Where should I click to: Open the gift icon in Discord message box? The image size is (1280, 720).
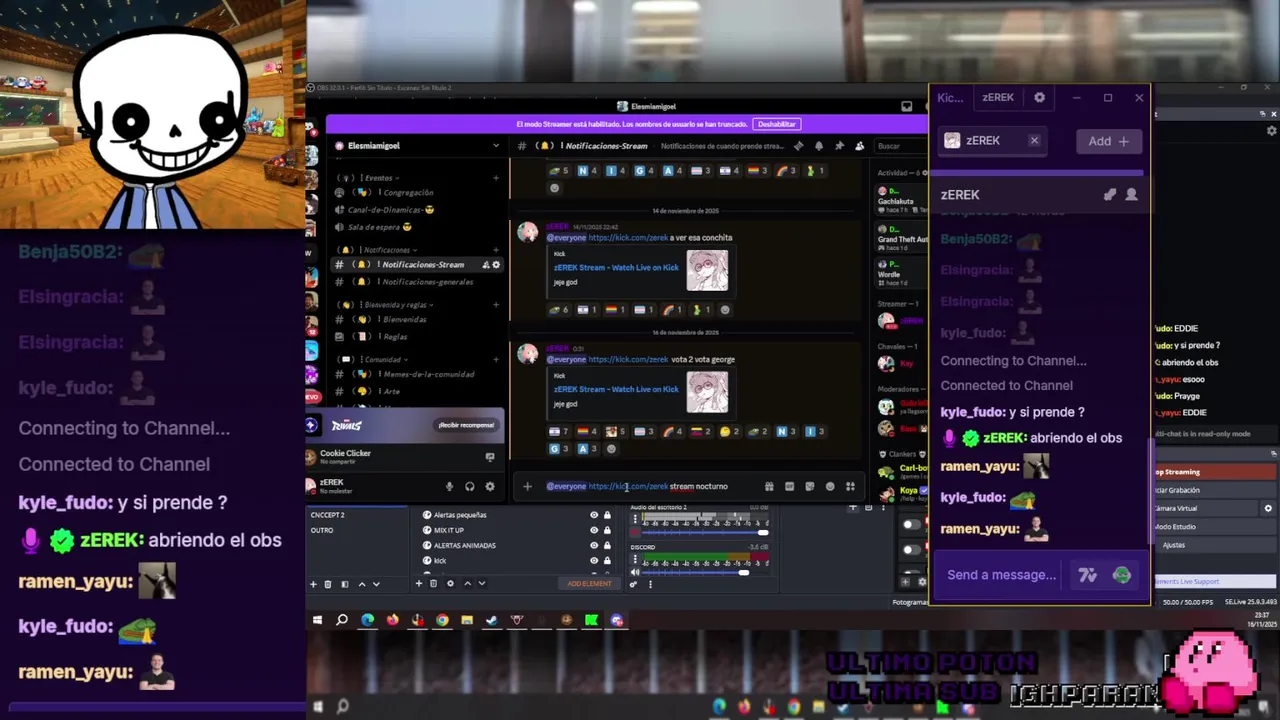[x=769, y=487]
